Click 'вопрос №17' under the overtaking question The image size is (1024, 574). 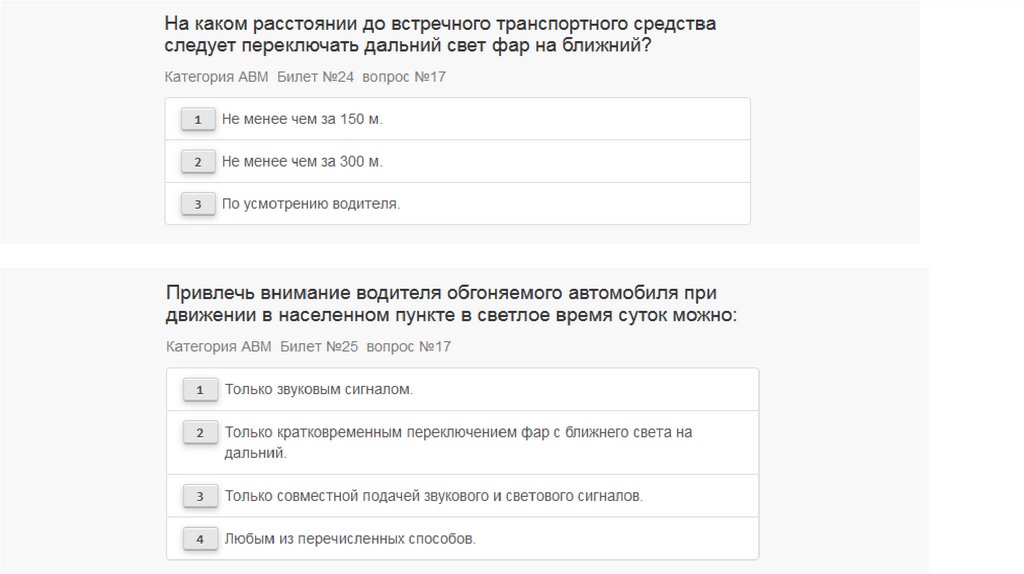[x=408, y=347]
